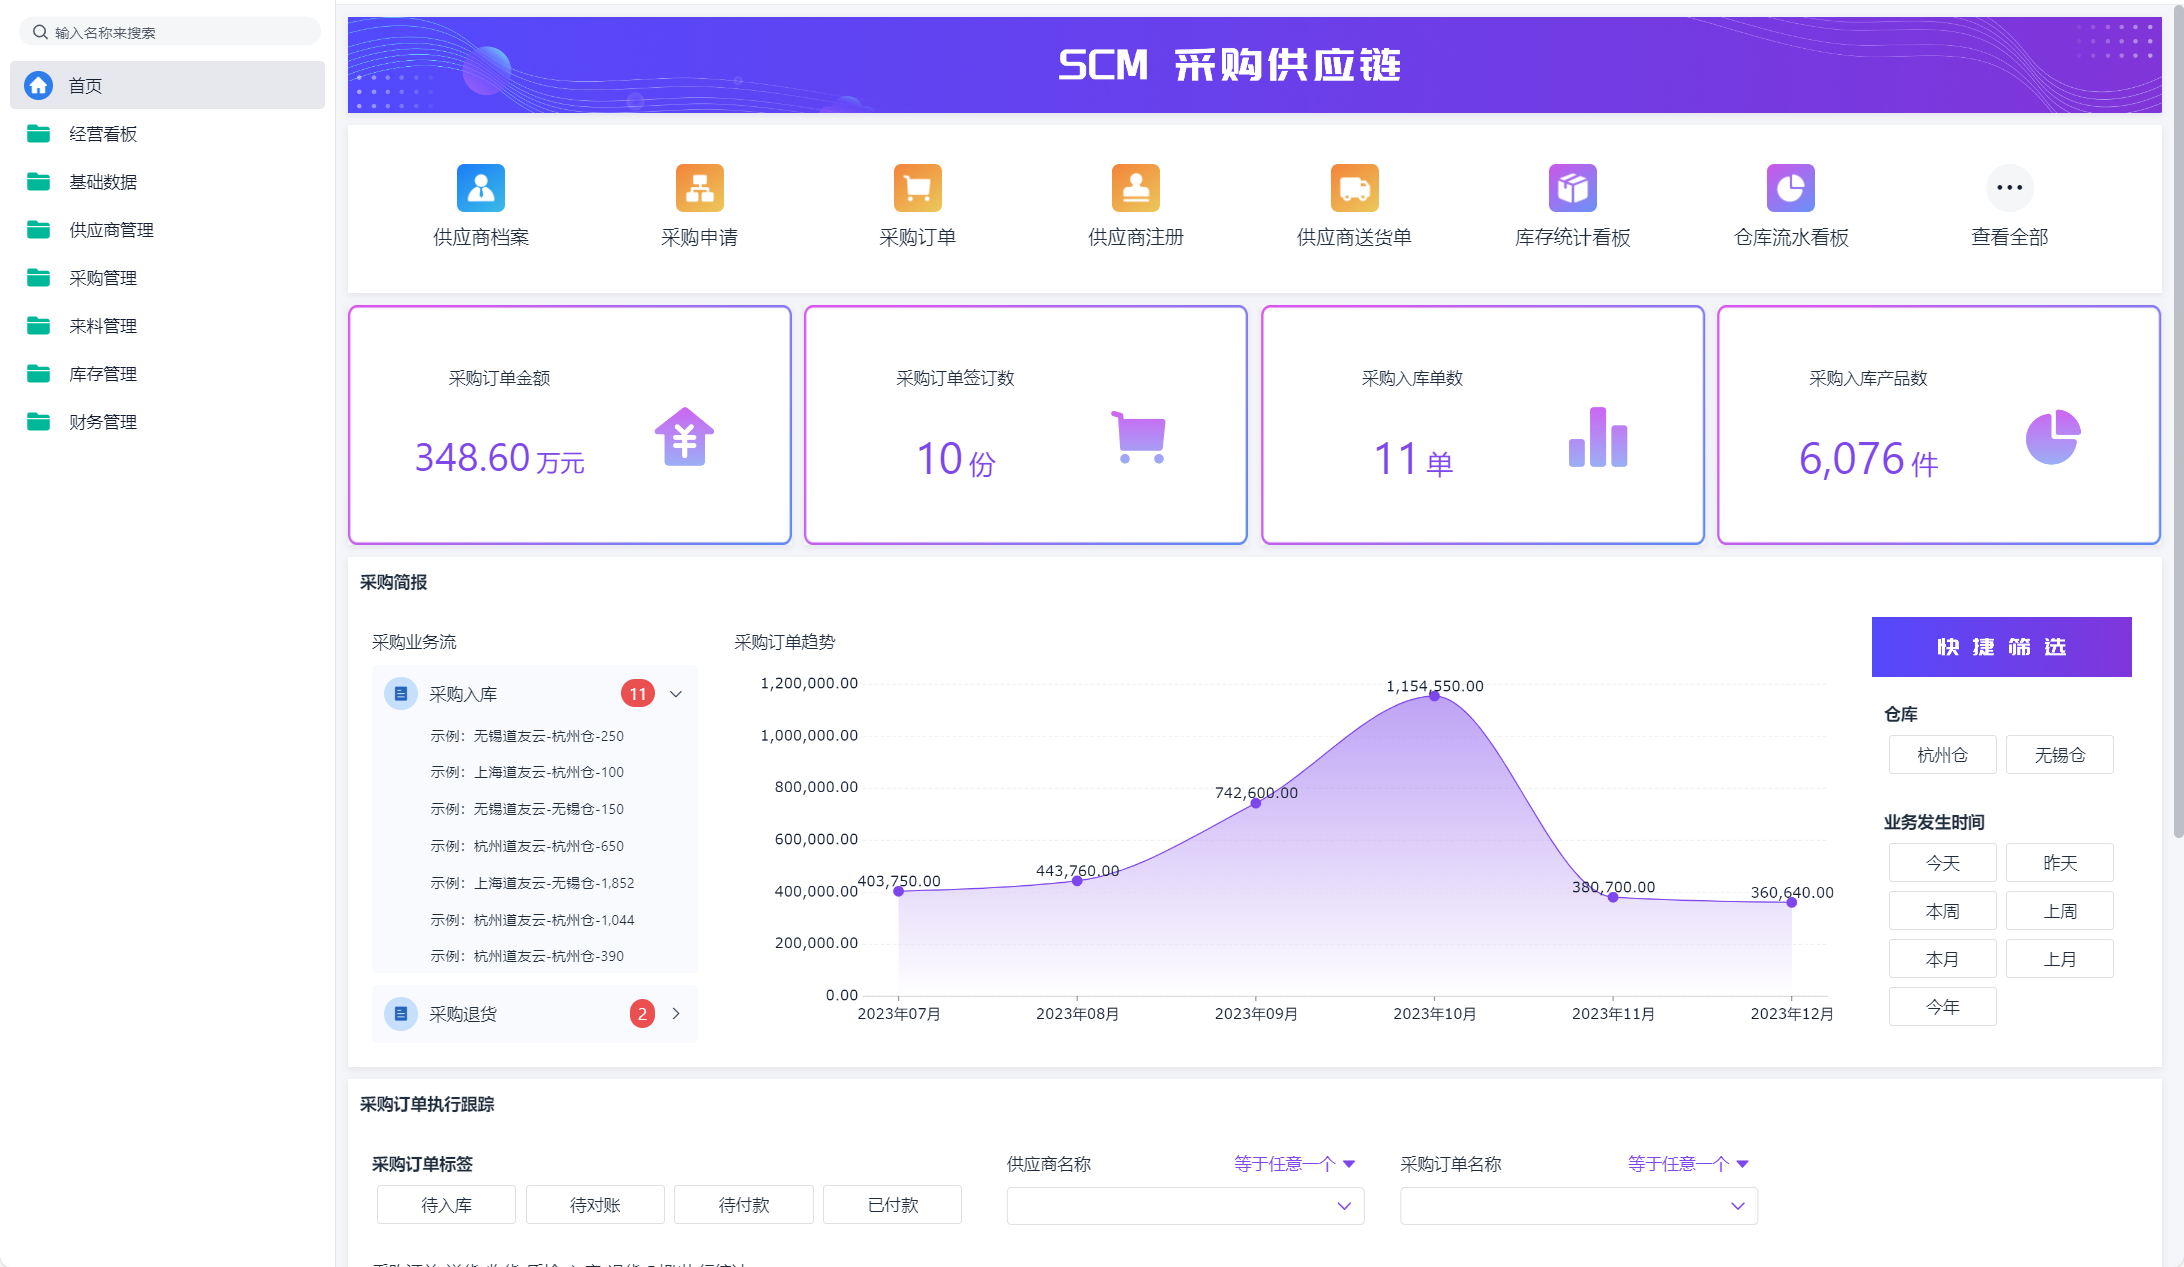Screen dimensions: 2184x1267
Task: Toggle the 杭州仓 warehouse filter
Action: (1942, 755)
